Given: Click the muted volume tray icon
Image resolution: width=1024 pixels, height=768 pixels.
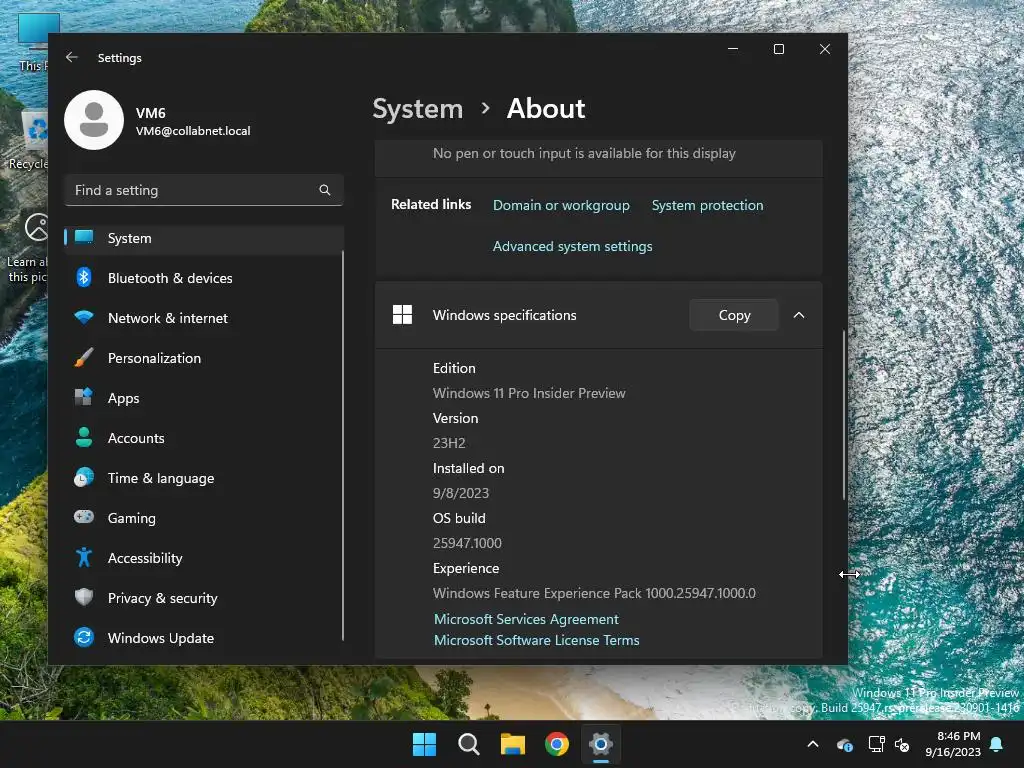Looking at the screenshot, I should tap(902, 744).
